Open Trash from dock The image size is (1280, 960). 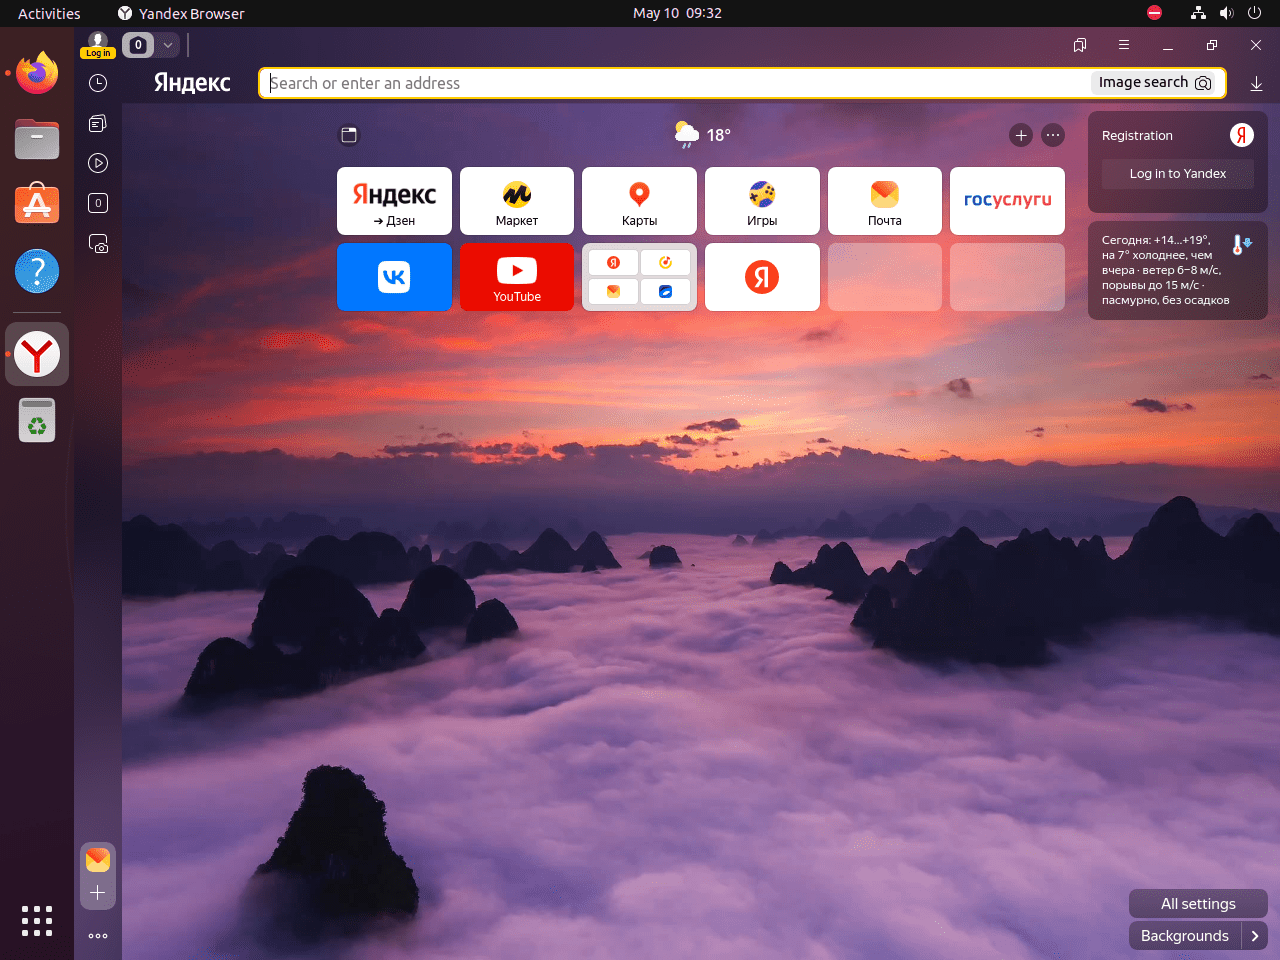37,420
